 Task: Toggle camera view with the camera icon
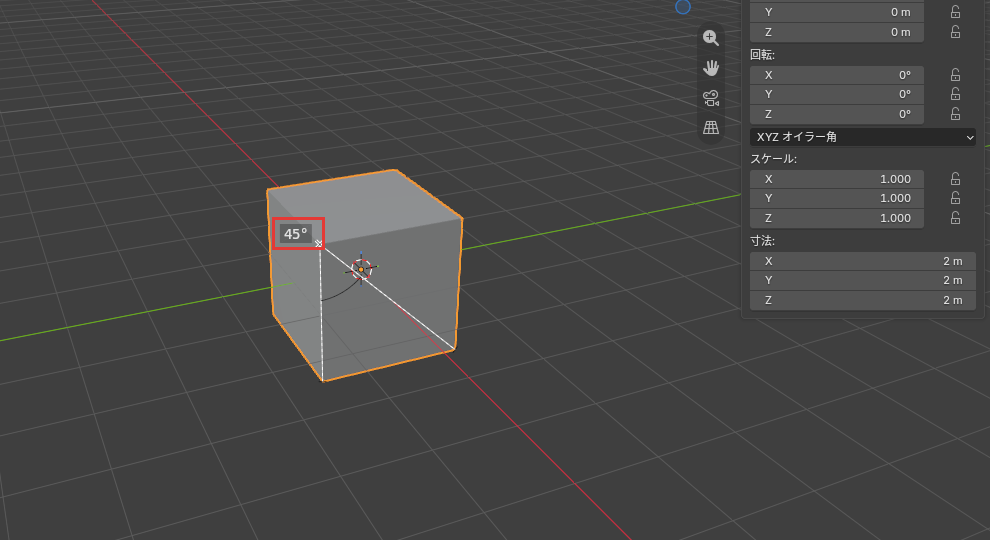click(x=711, y=98)
